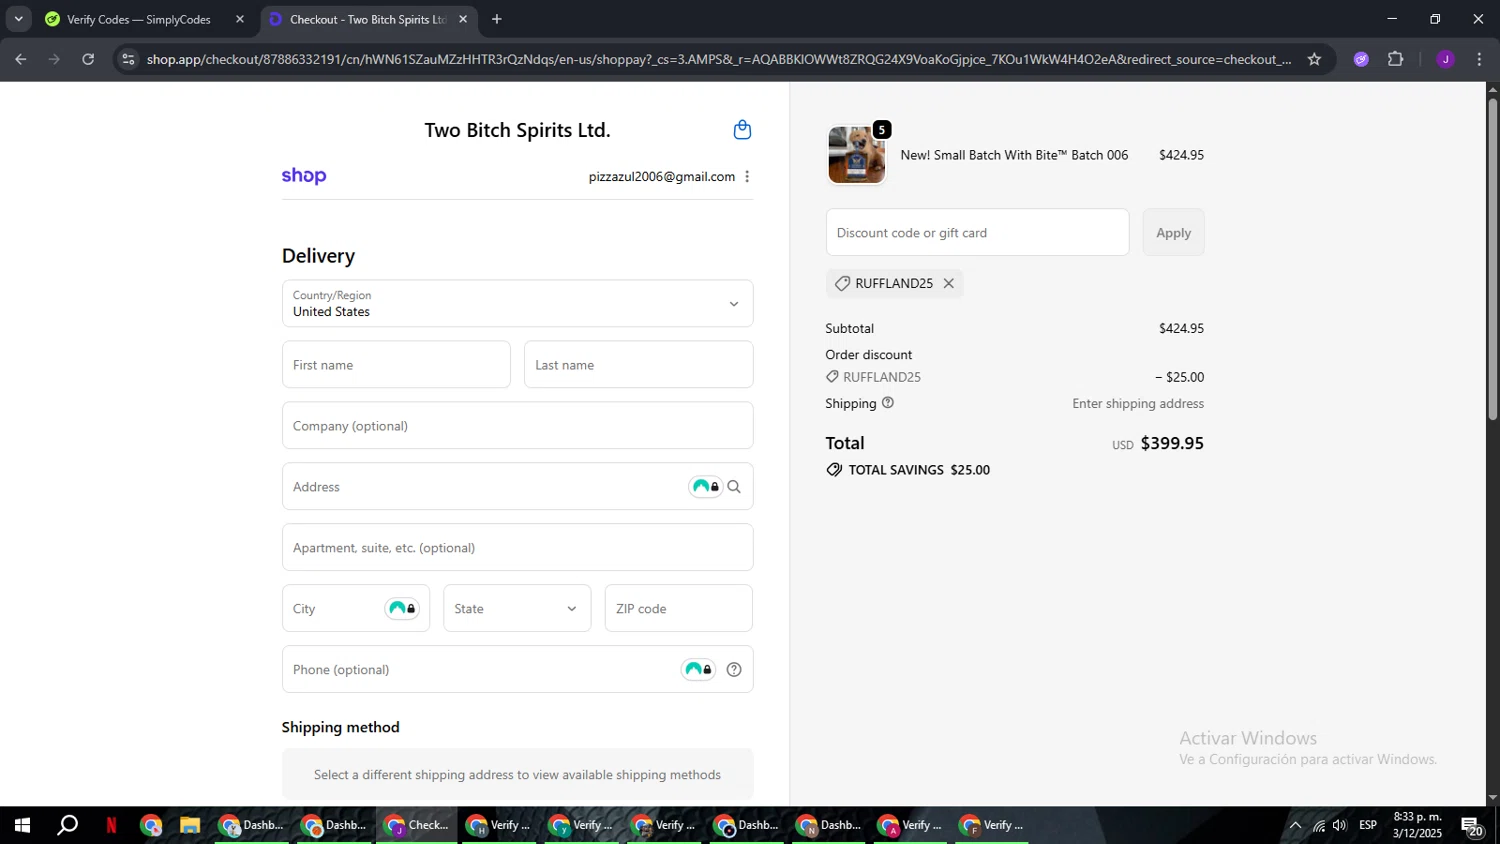Click the purple extension icon in toolbar
Image resolution: width=1500 pixels, height=844 pixels.
point(1361,59)
